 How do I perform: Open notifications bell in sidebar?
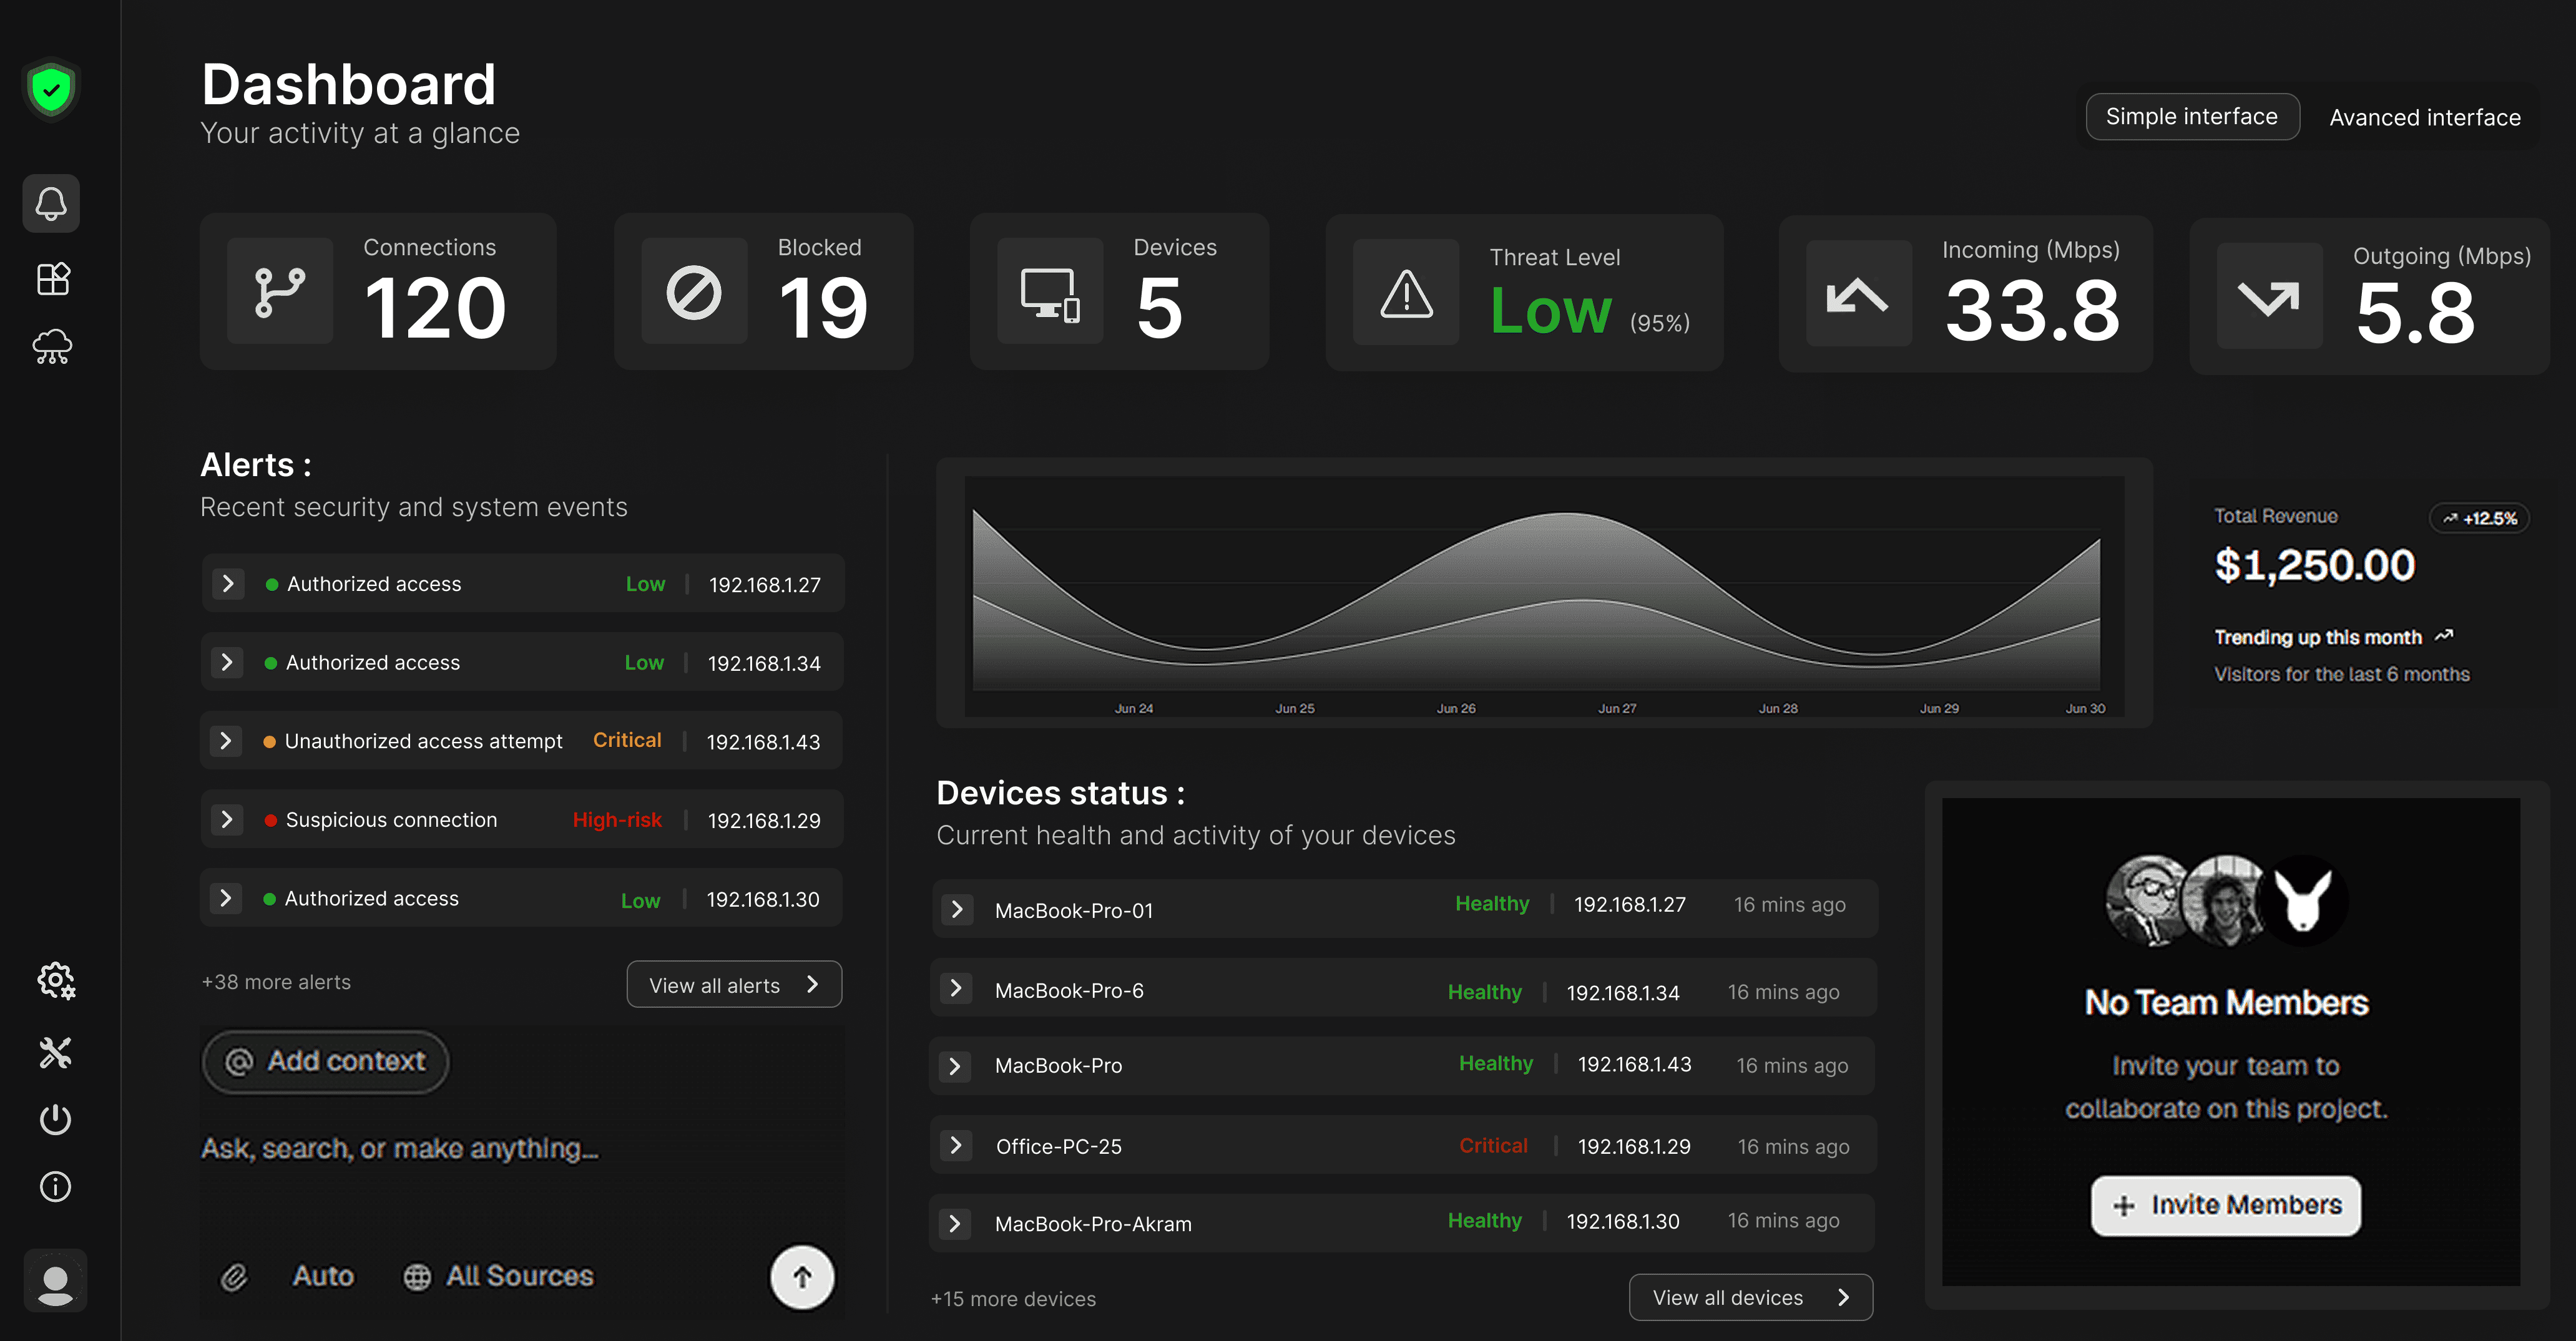(52, 204)
